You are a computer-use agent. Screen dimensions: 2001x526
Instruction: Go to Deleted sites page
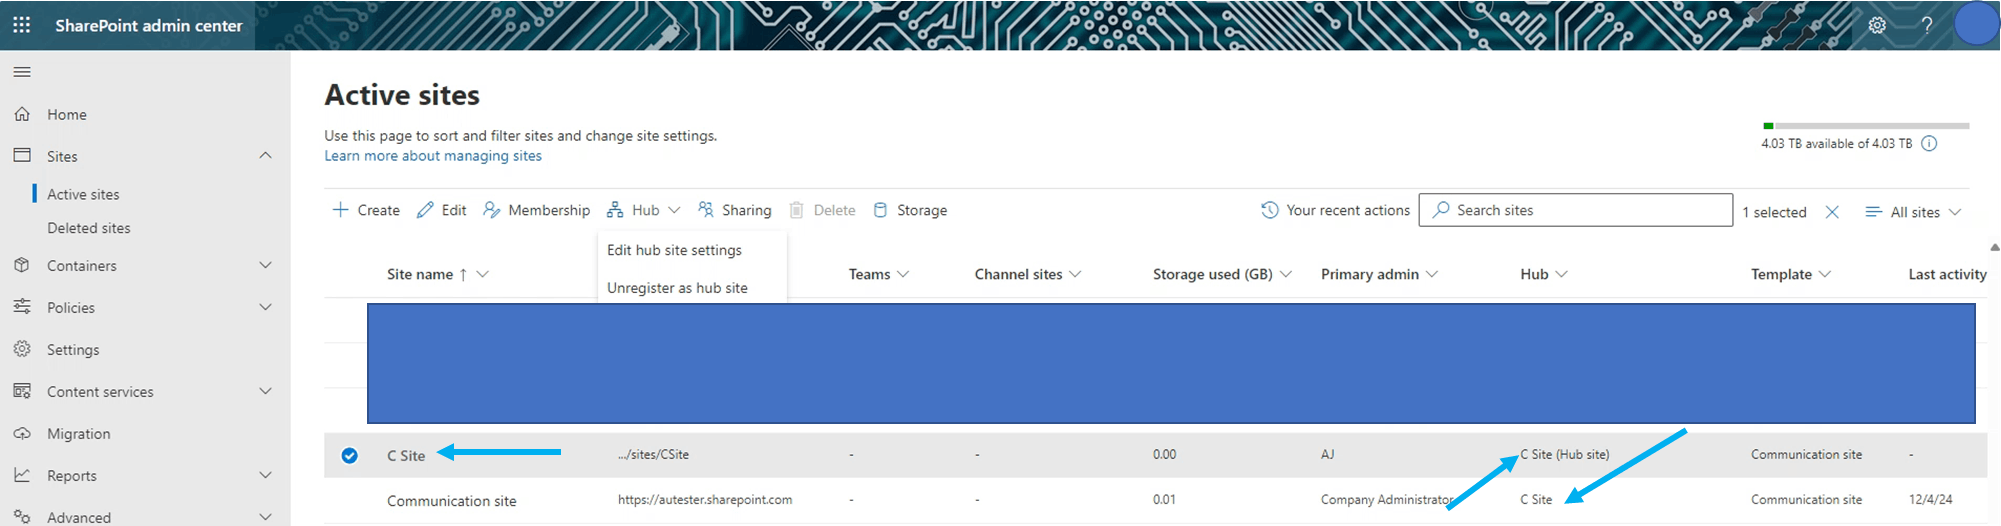click(x=89, y=228)
